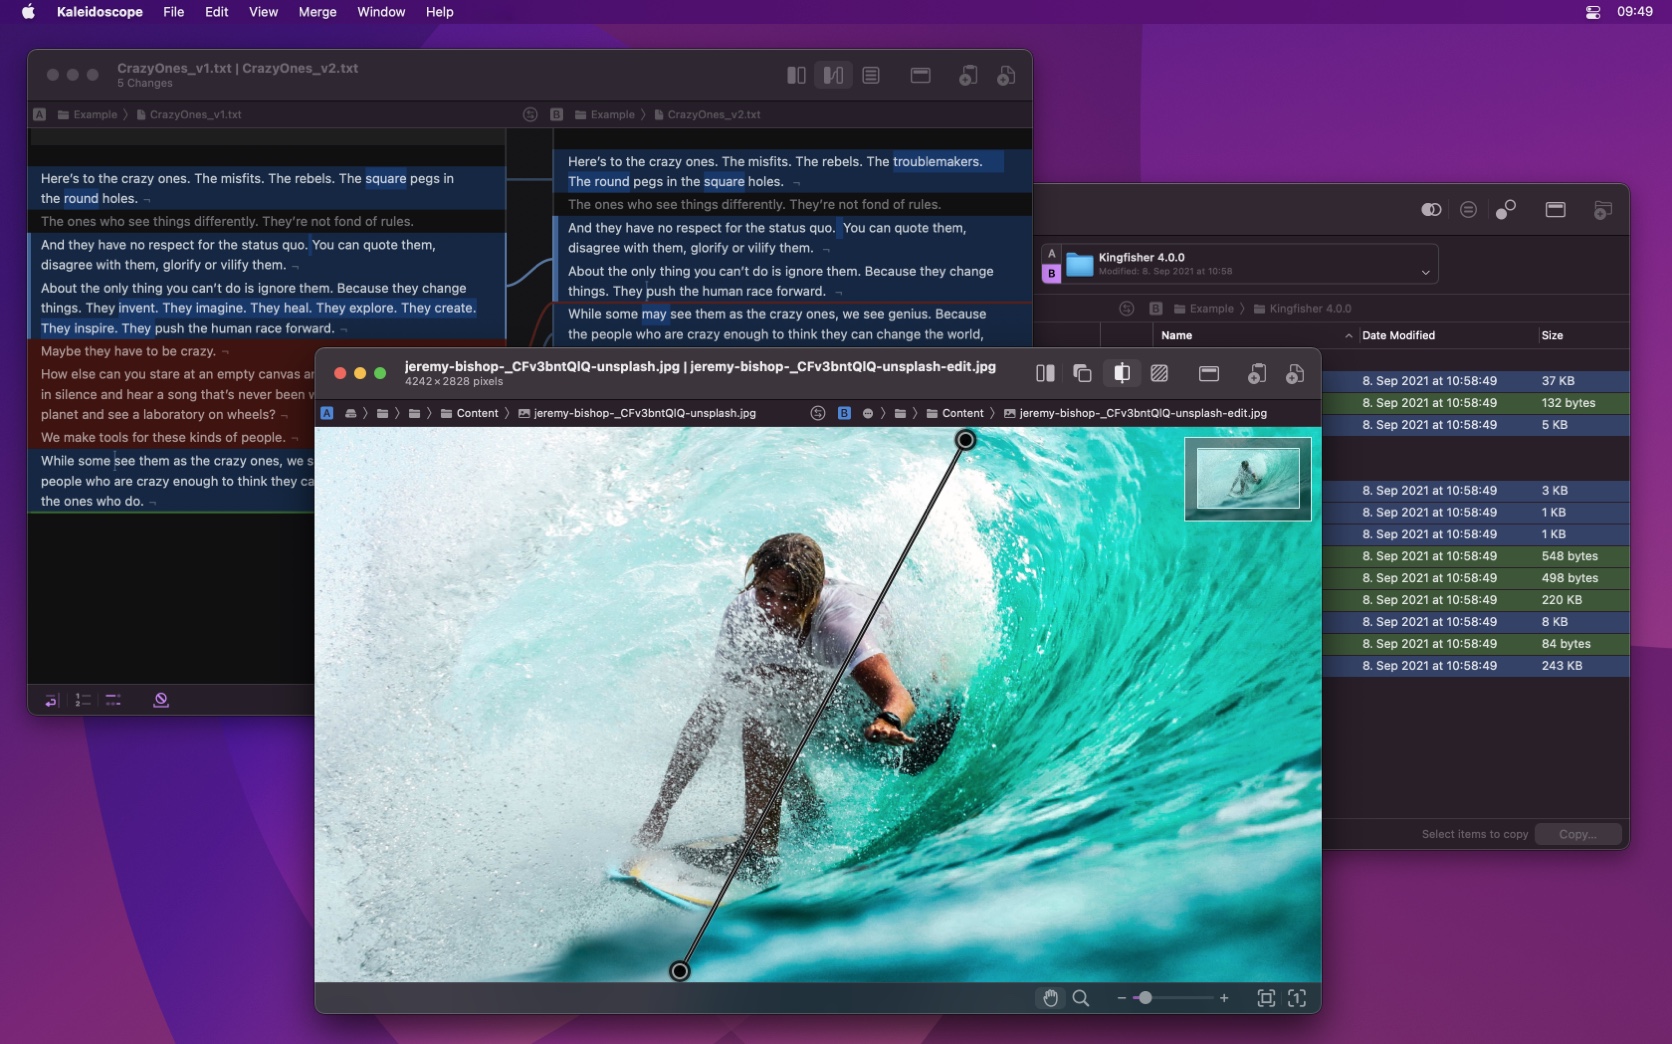Select the Two-Up image comparison view
The width and height of the screenshot is (1672, 1044).
[1045, 374]
